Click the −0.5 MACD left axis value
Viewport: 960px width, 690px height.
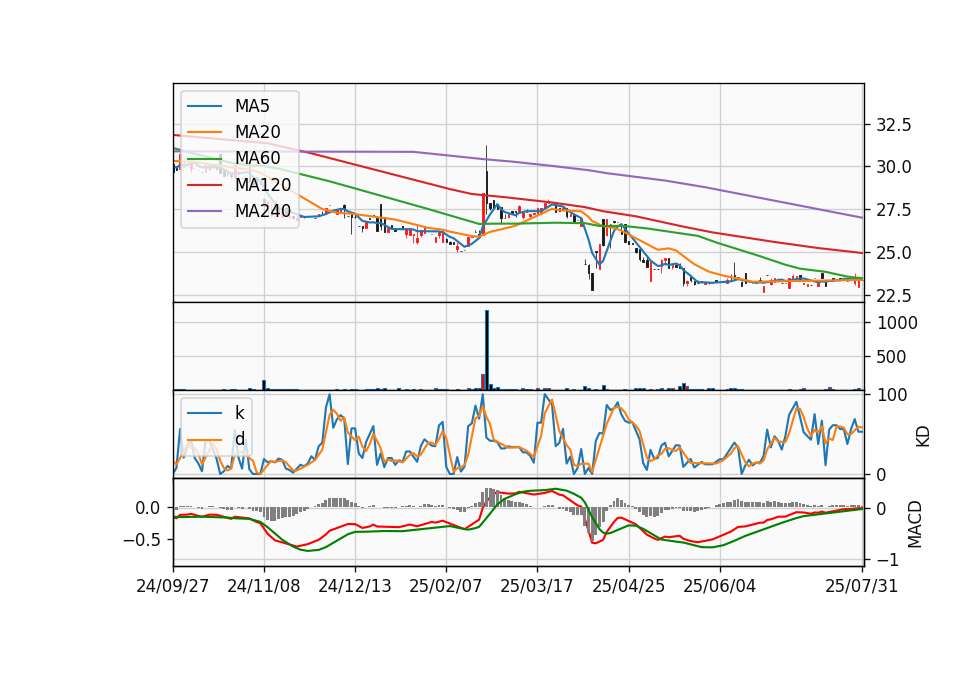(142, 540)
